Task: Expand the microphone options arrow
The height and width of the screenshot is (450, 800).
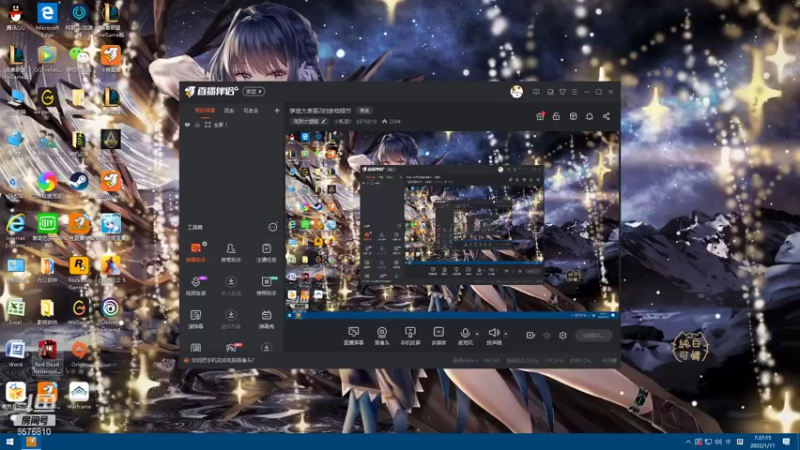Action: [477, 334]
